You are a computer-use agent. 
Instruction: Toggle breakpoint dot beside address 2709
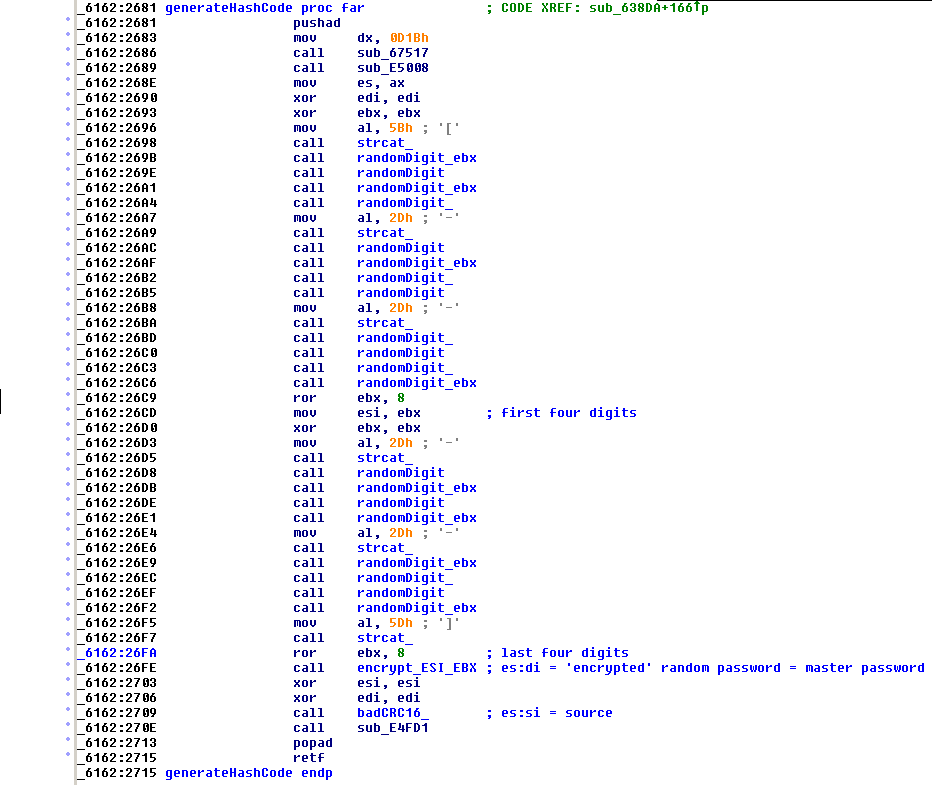[x=68, y=710]
